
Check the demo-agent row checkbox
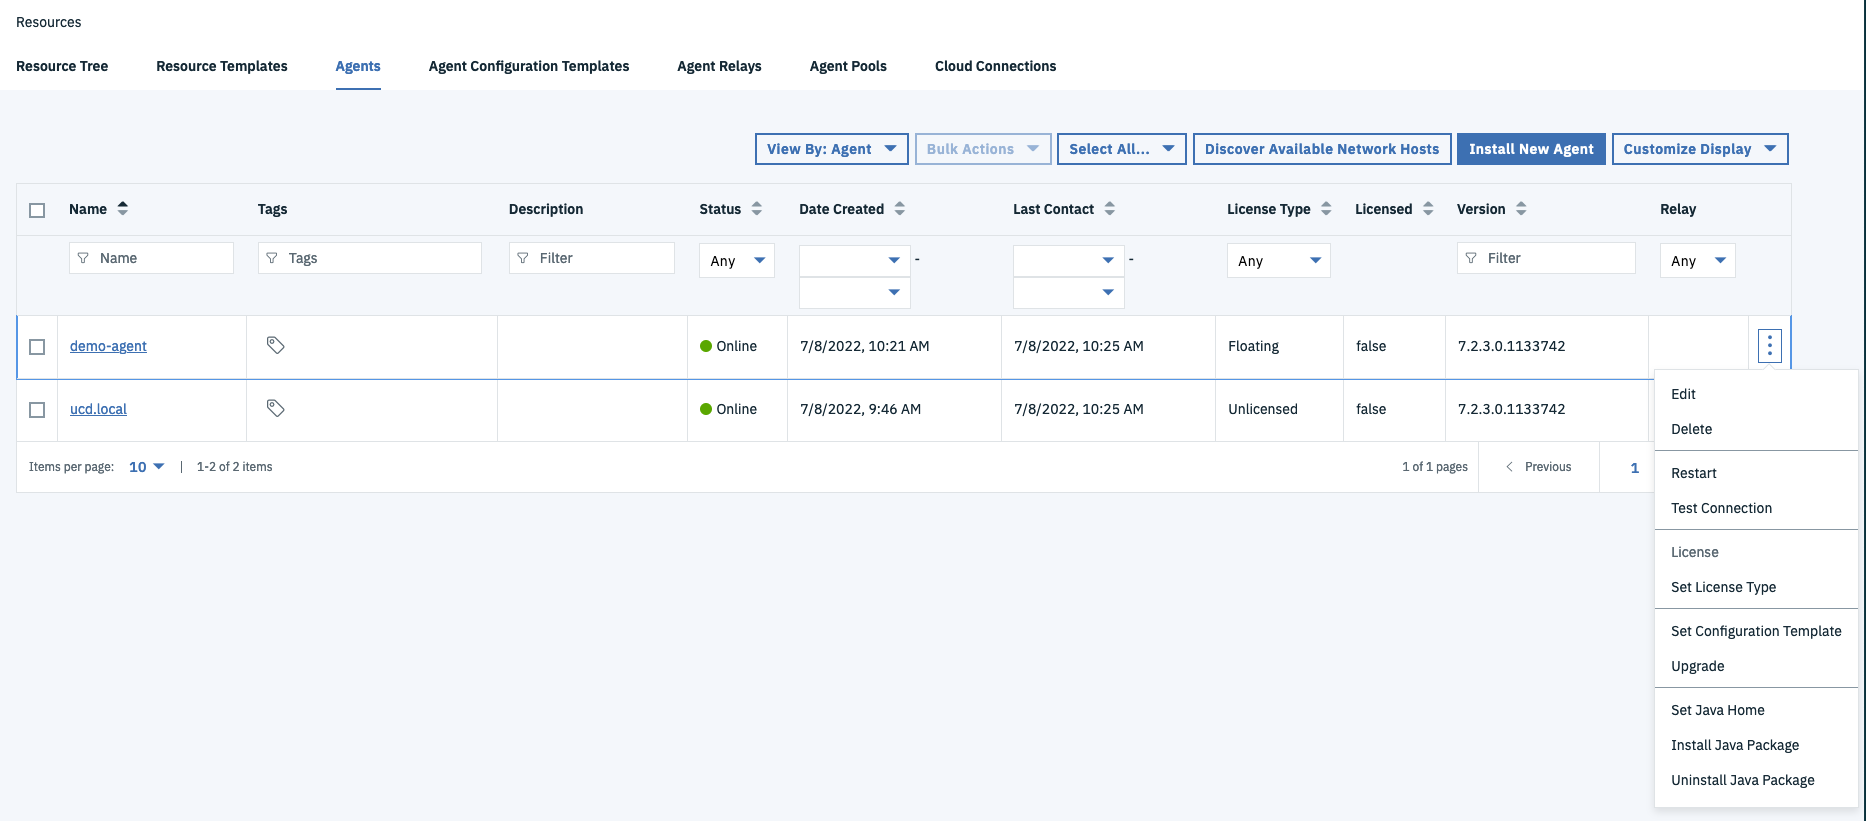point(37,347)
